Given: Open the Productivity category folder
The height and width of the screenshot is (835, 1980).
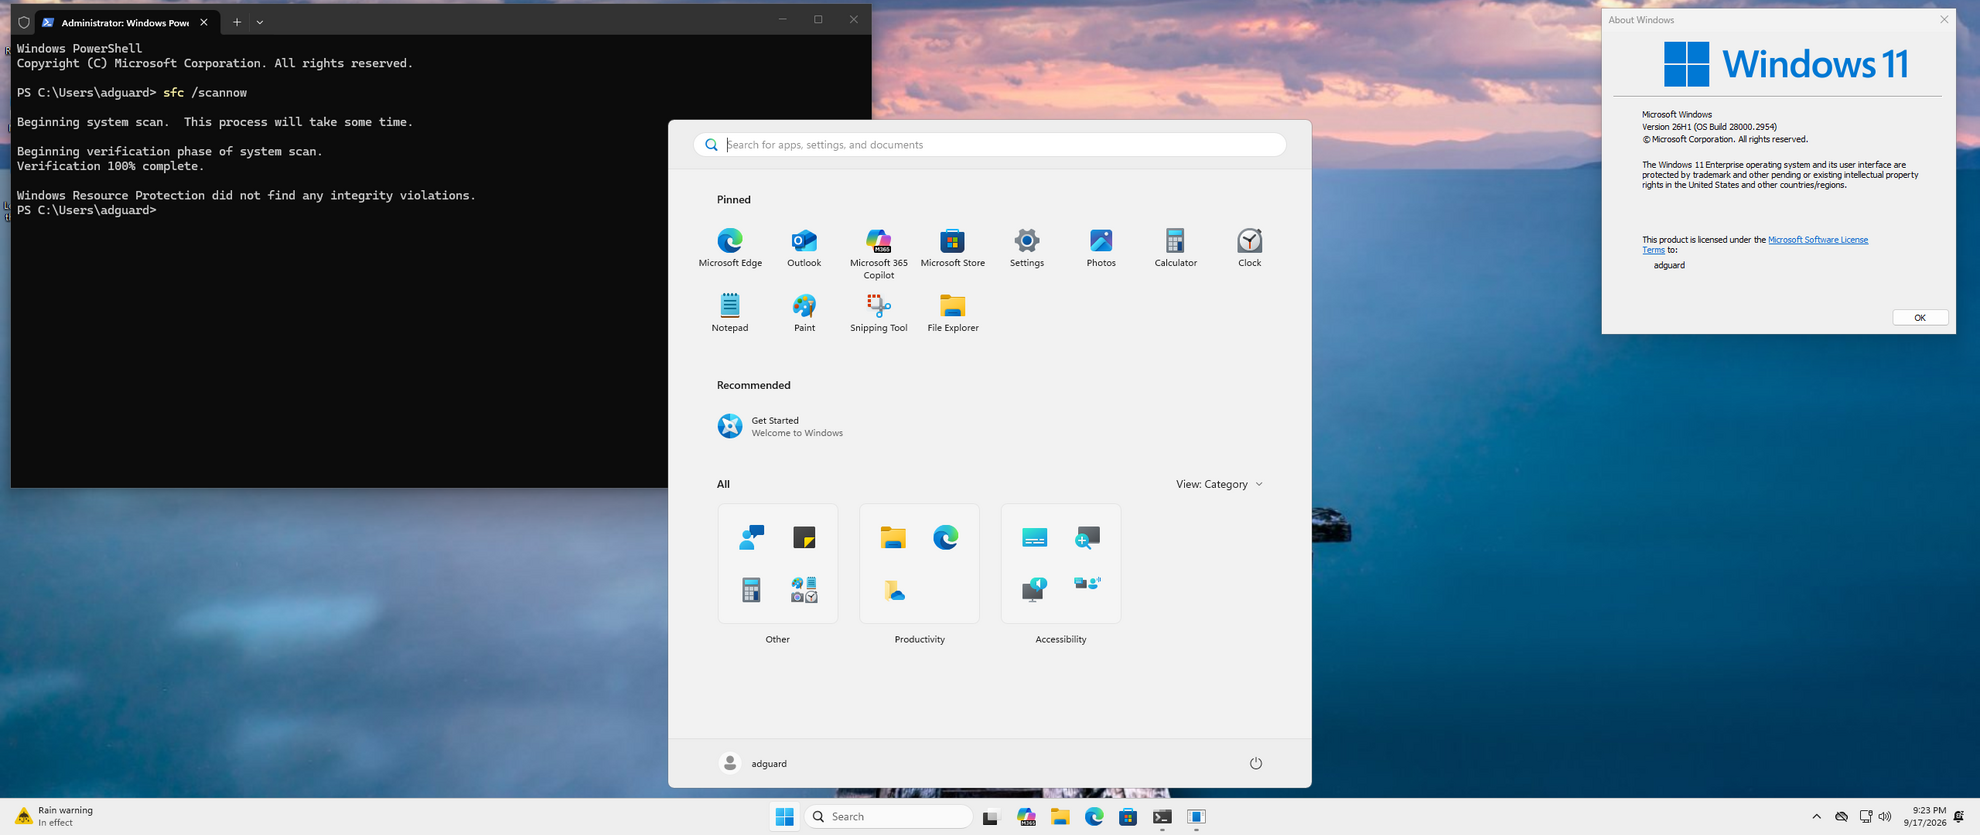Looking at the screenshot, I should [x=919, y=564].
